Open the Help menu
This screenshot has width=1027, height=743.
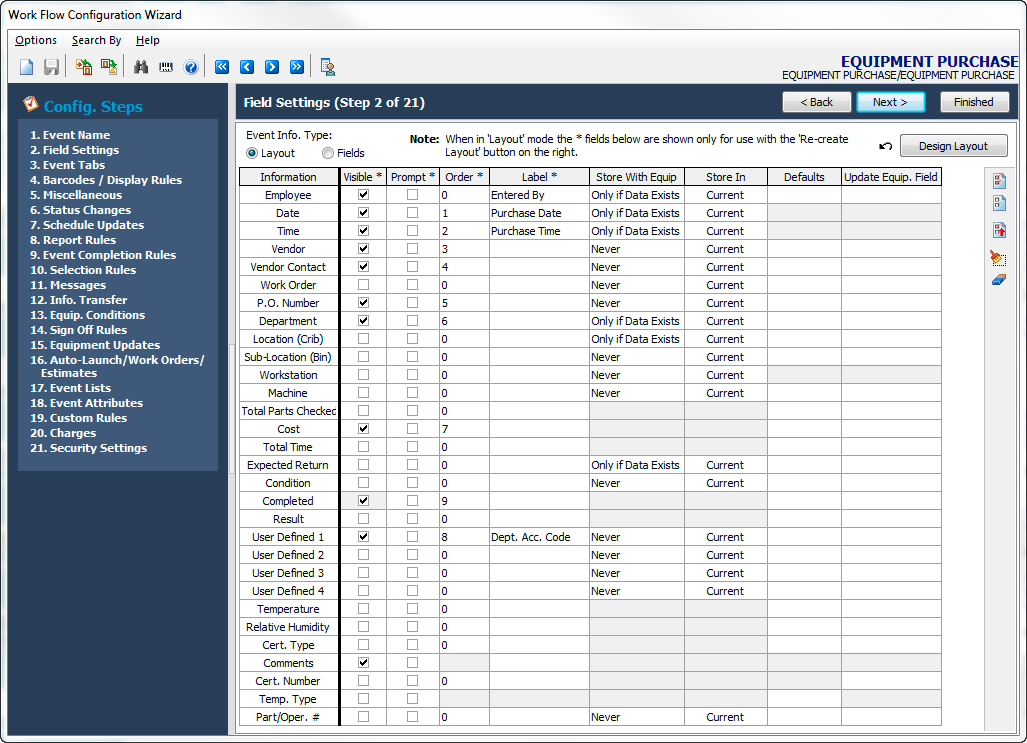coord(147,40)
